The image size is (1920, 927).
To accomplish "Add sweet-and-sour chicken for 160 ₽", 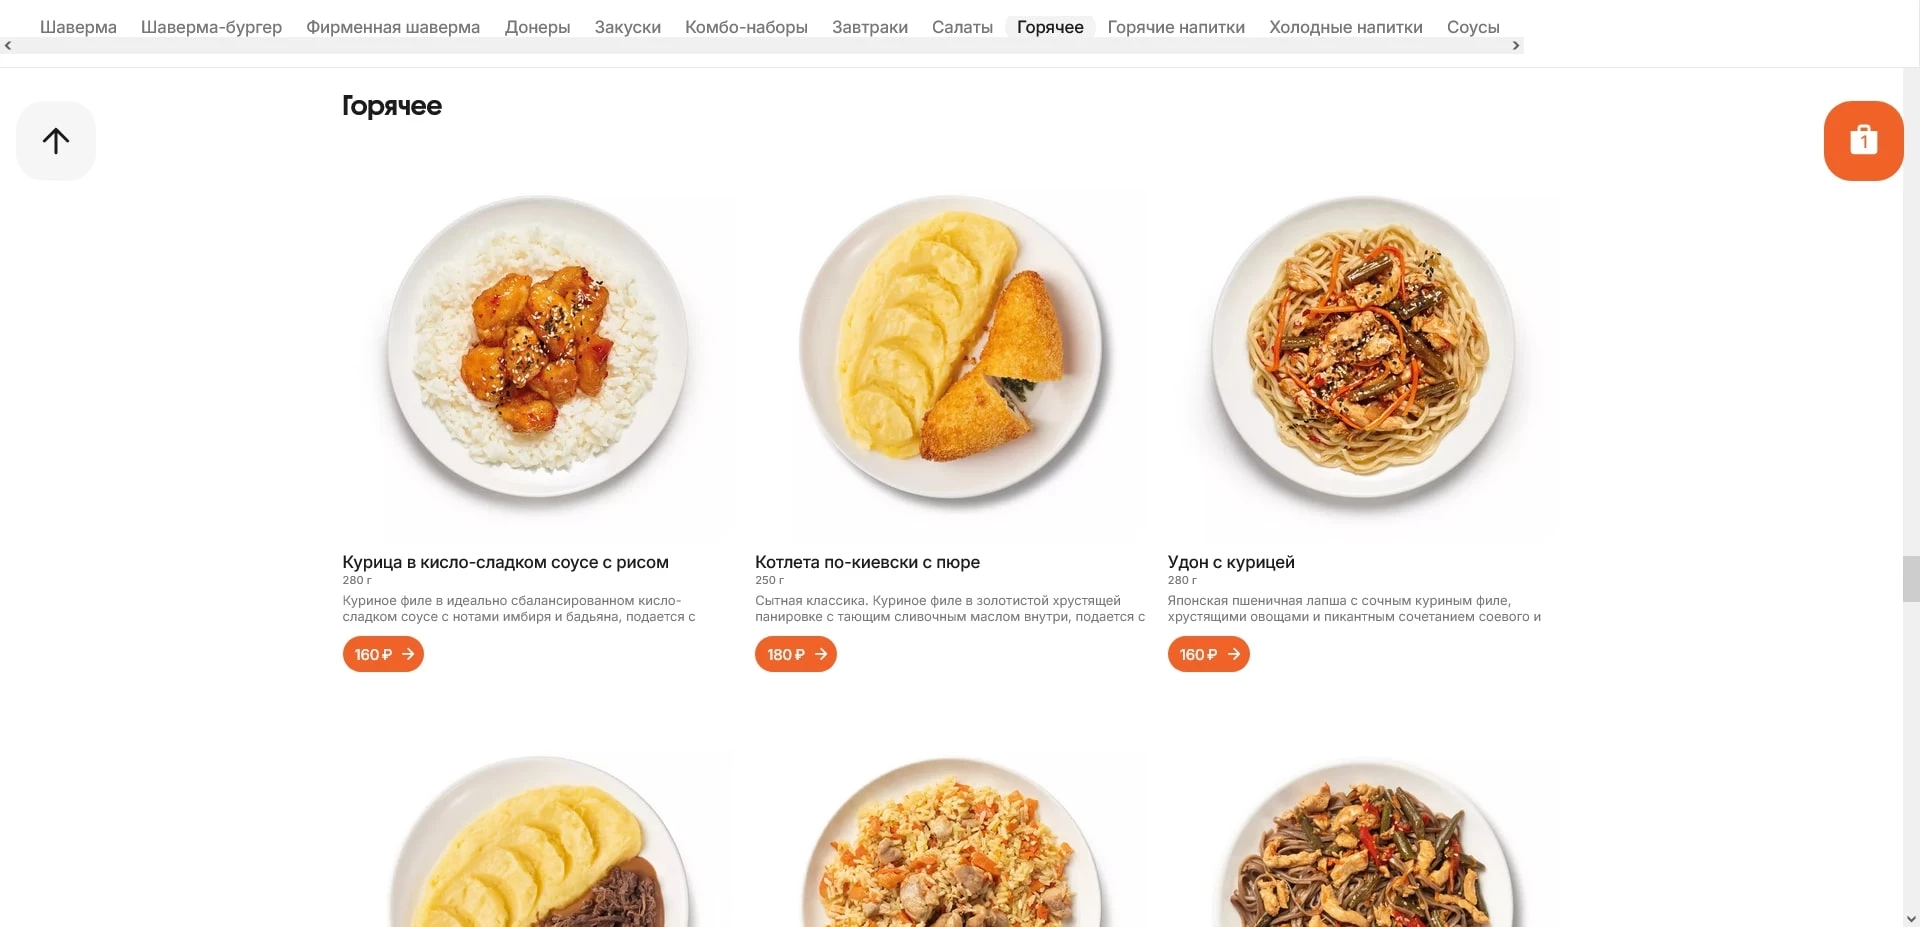I will [383, 654].
